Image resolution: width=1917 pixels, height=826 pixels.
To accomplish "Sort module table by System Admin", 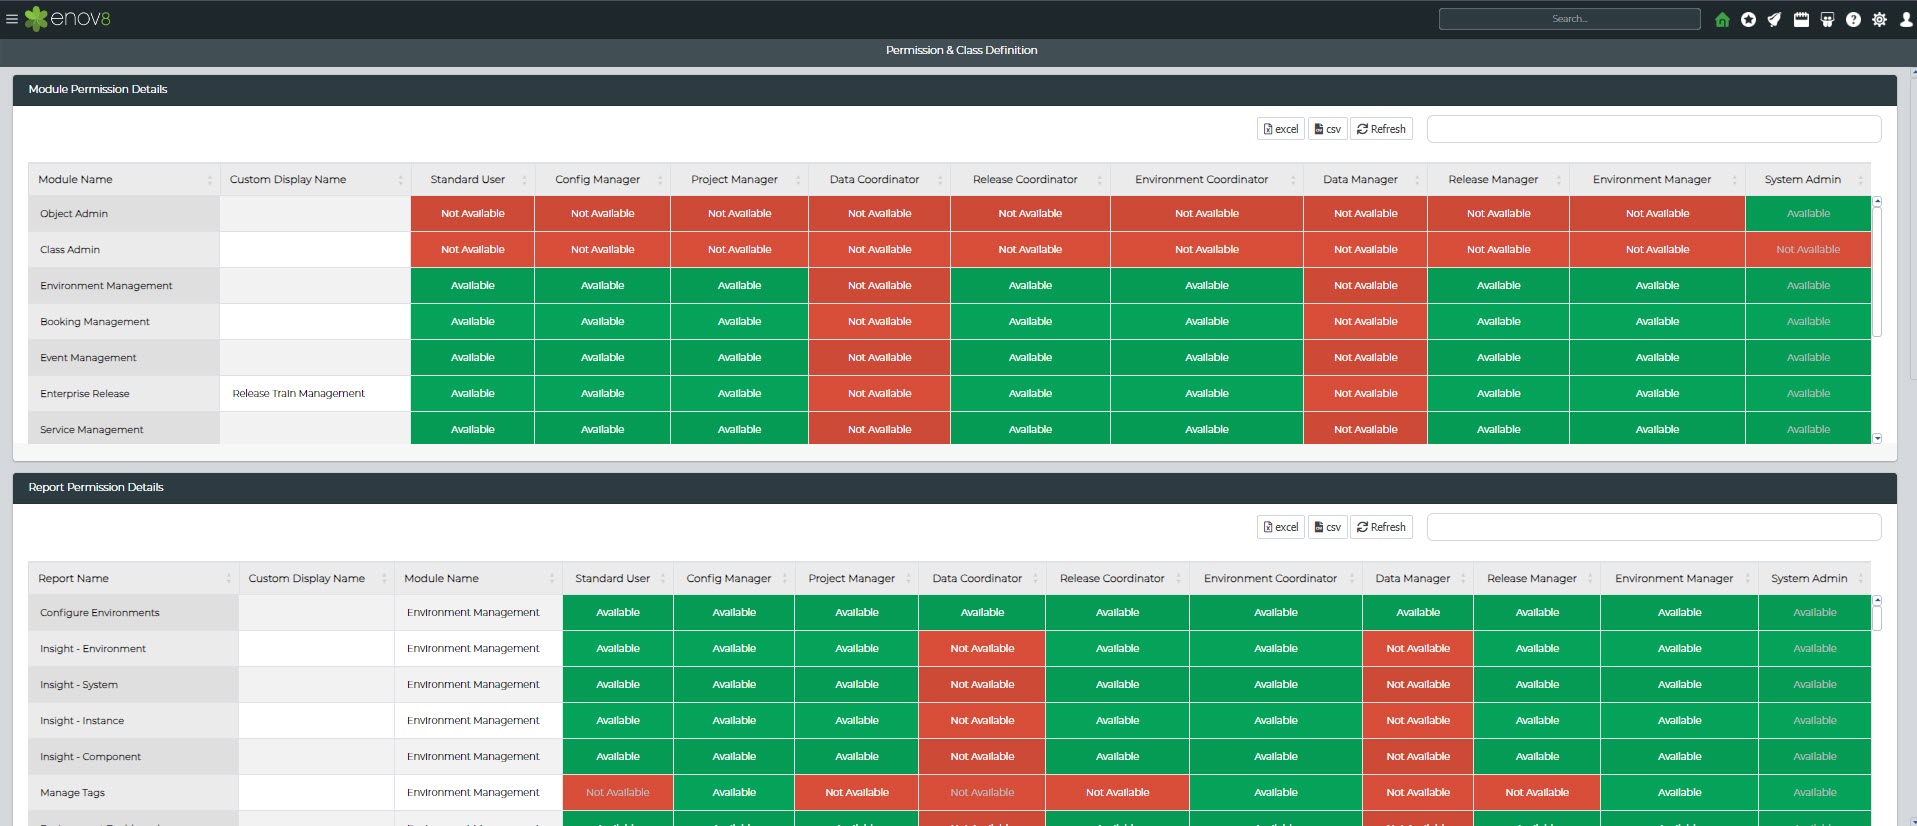I will tap(1808, 180).
